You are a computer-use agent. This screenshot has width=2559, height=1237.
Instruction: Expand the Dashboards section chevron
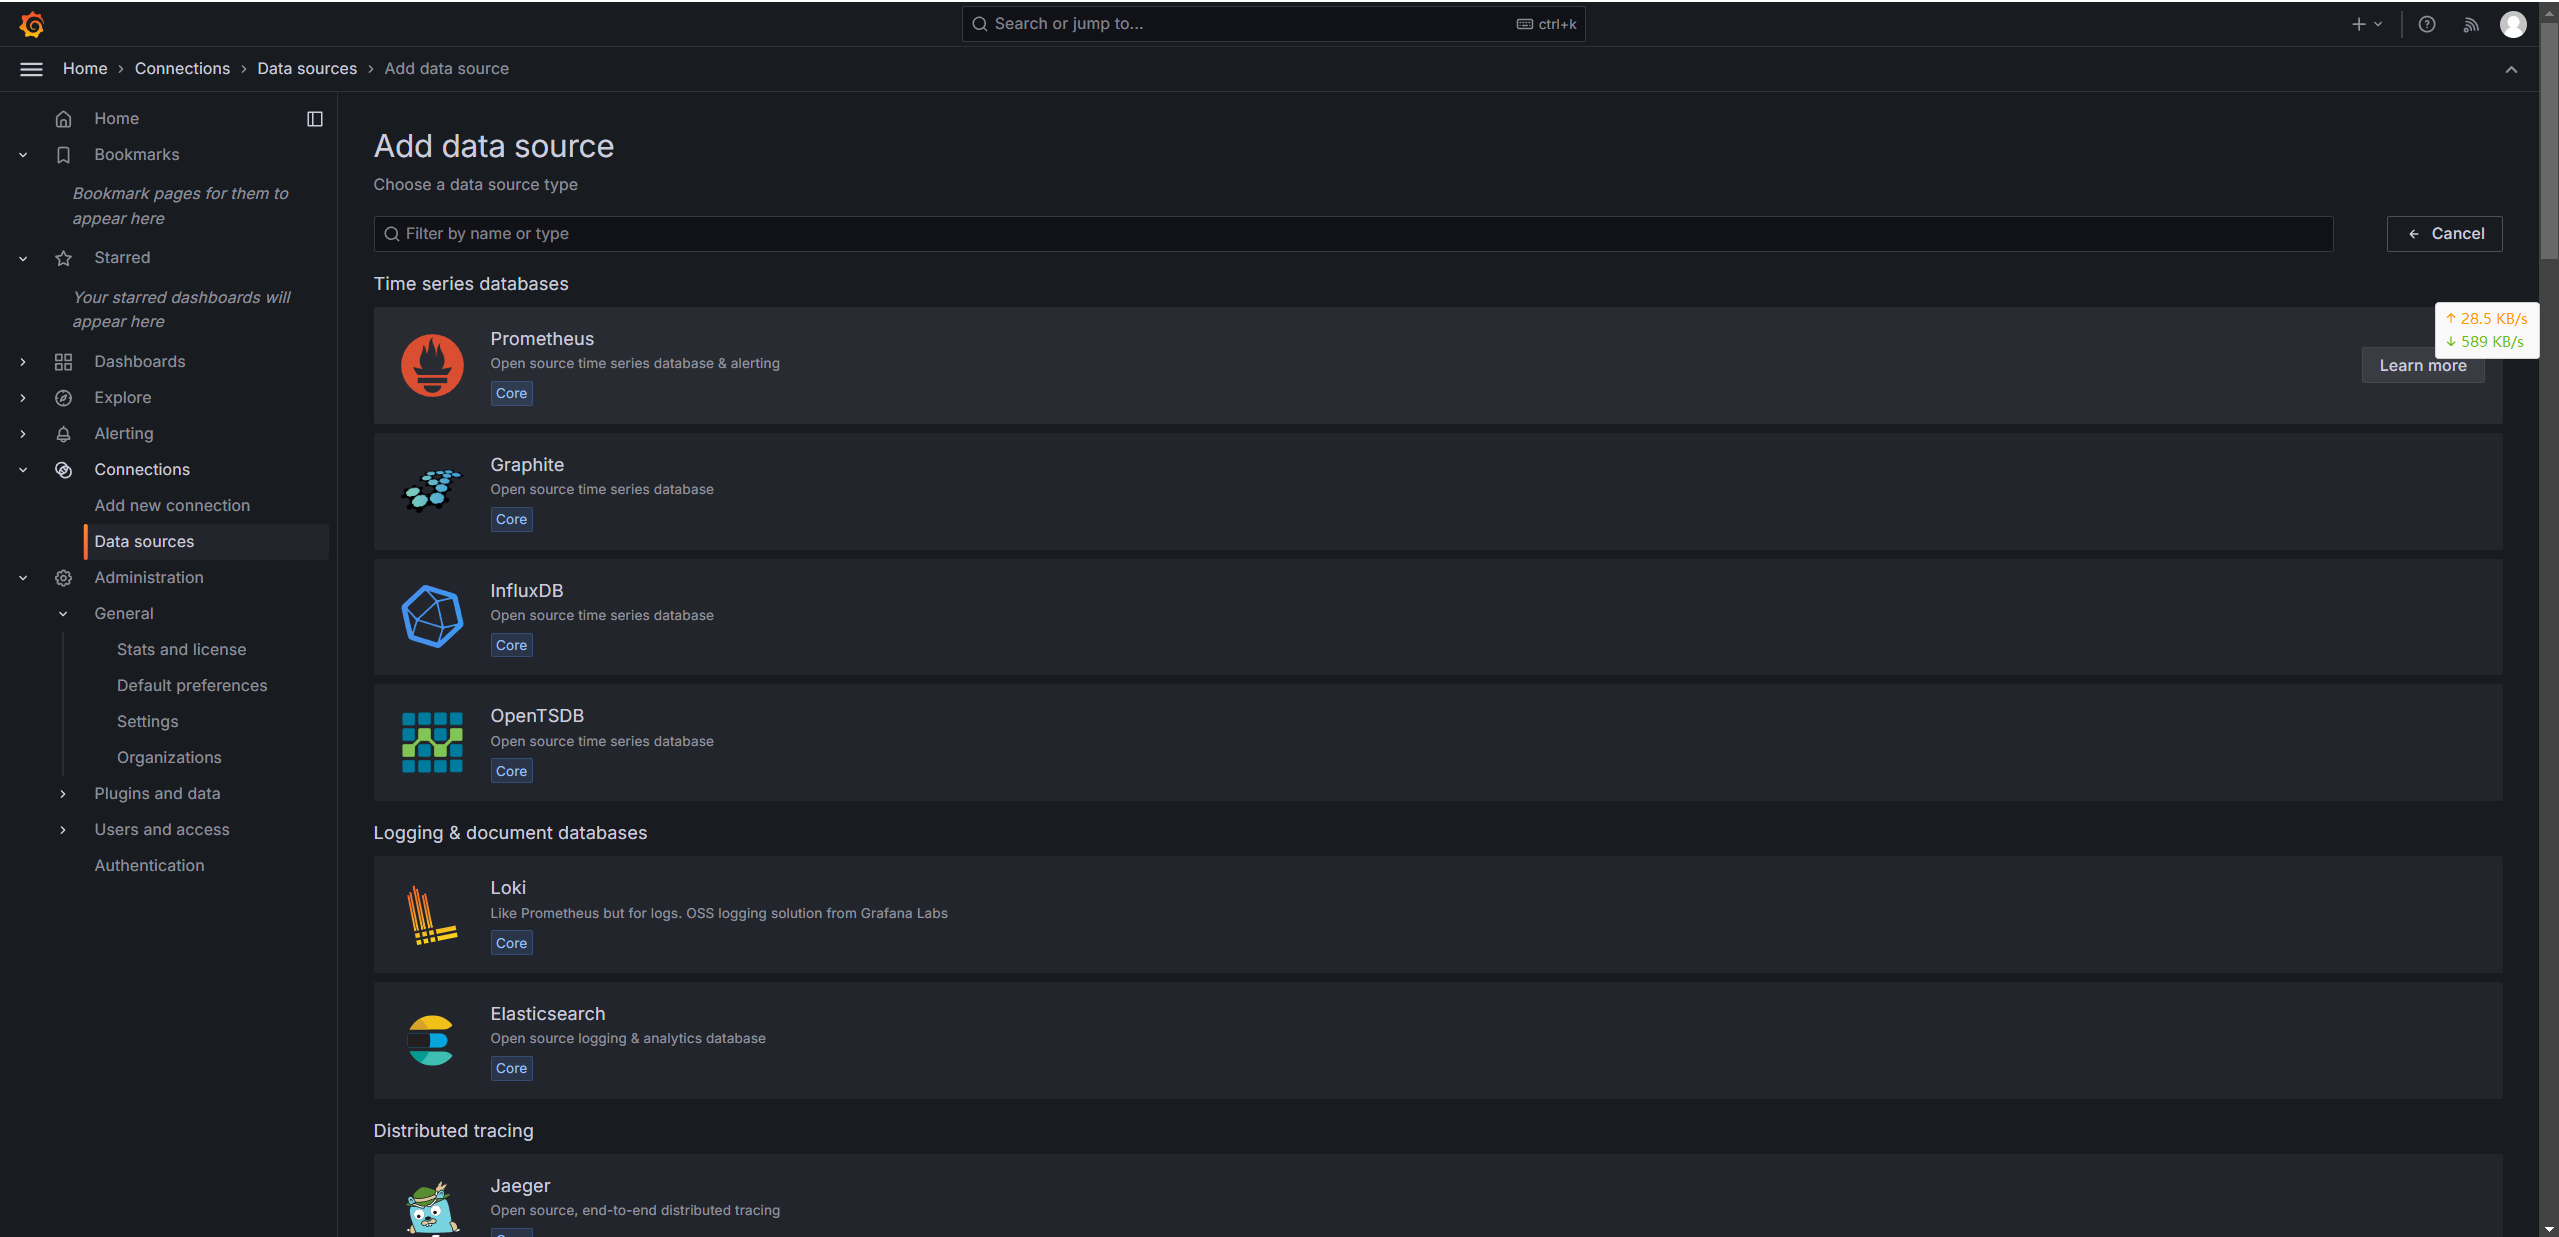click(x=23, y=362)
